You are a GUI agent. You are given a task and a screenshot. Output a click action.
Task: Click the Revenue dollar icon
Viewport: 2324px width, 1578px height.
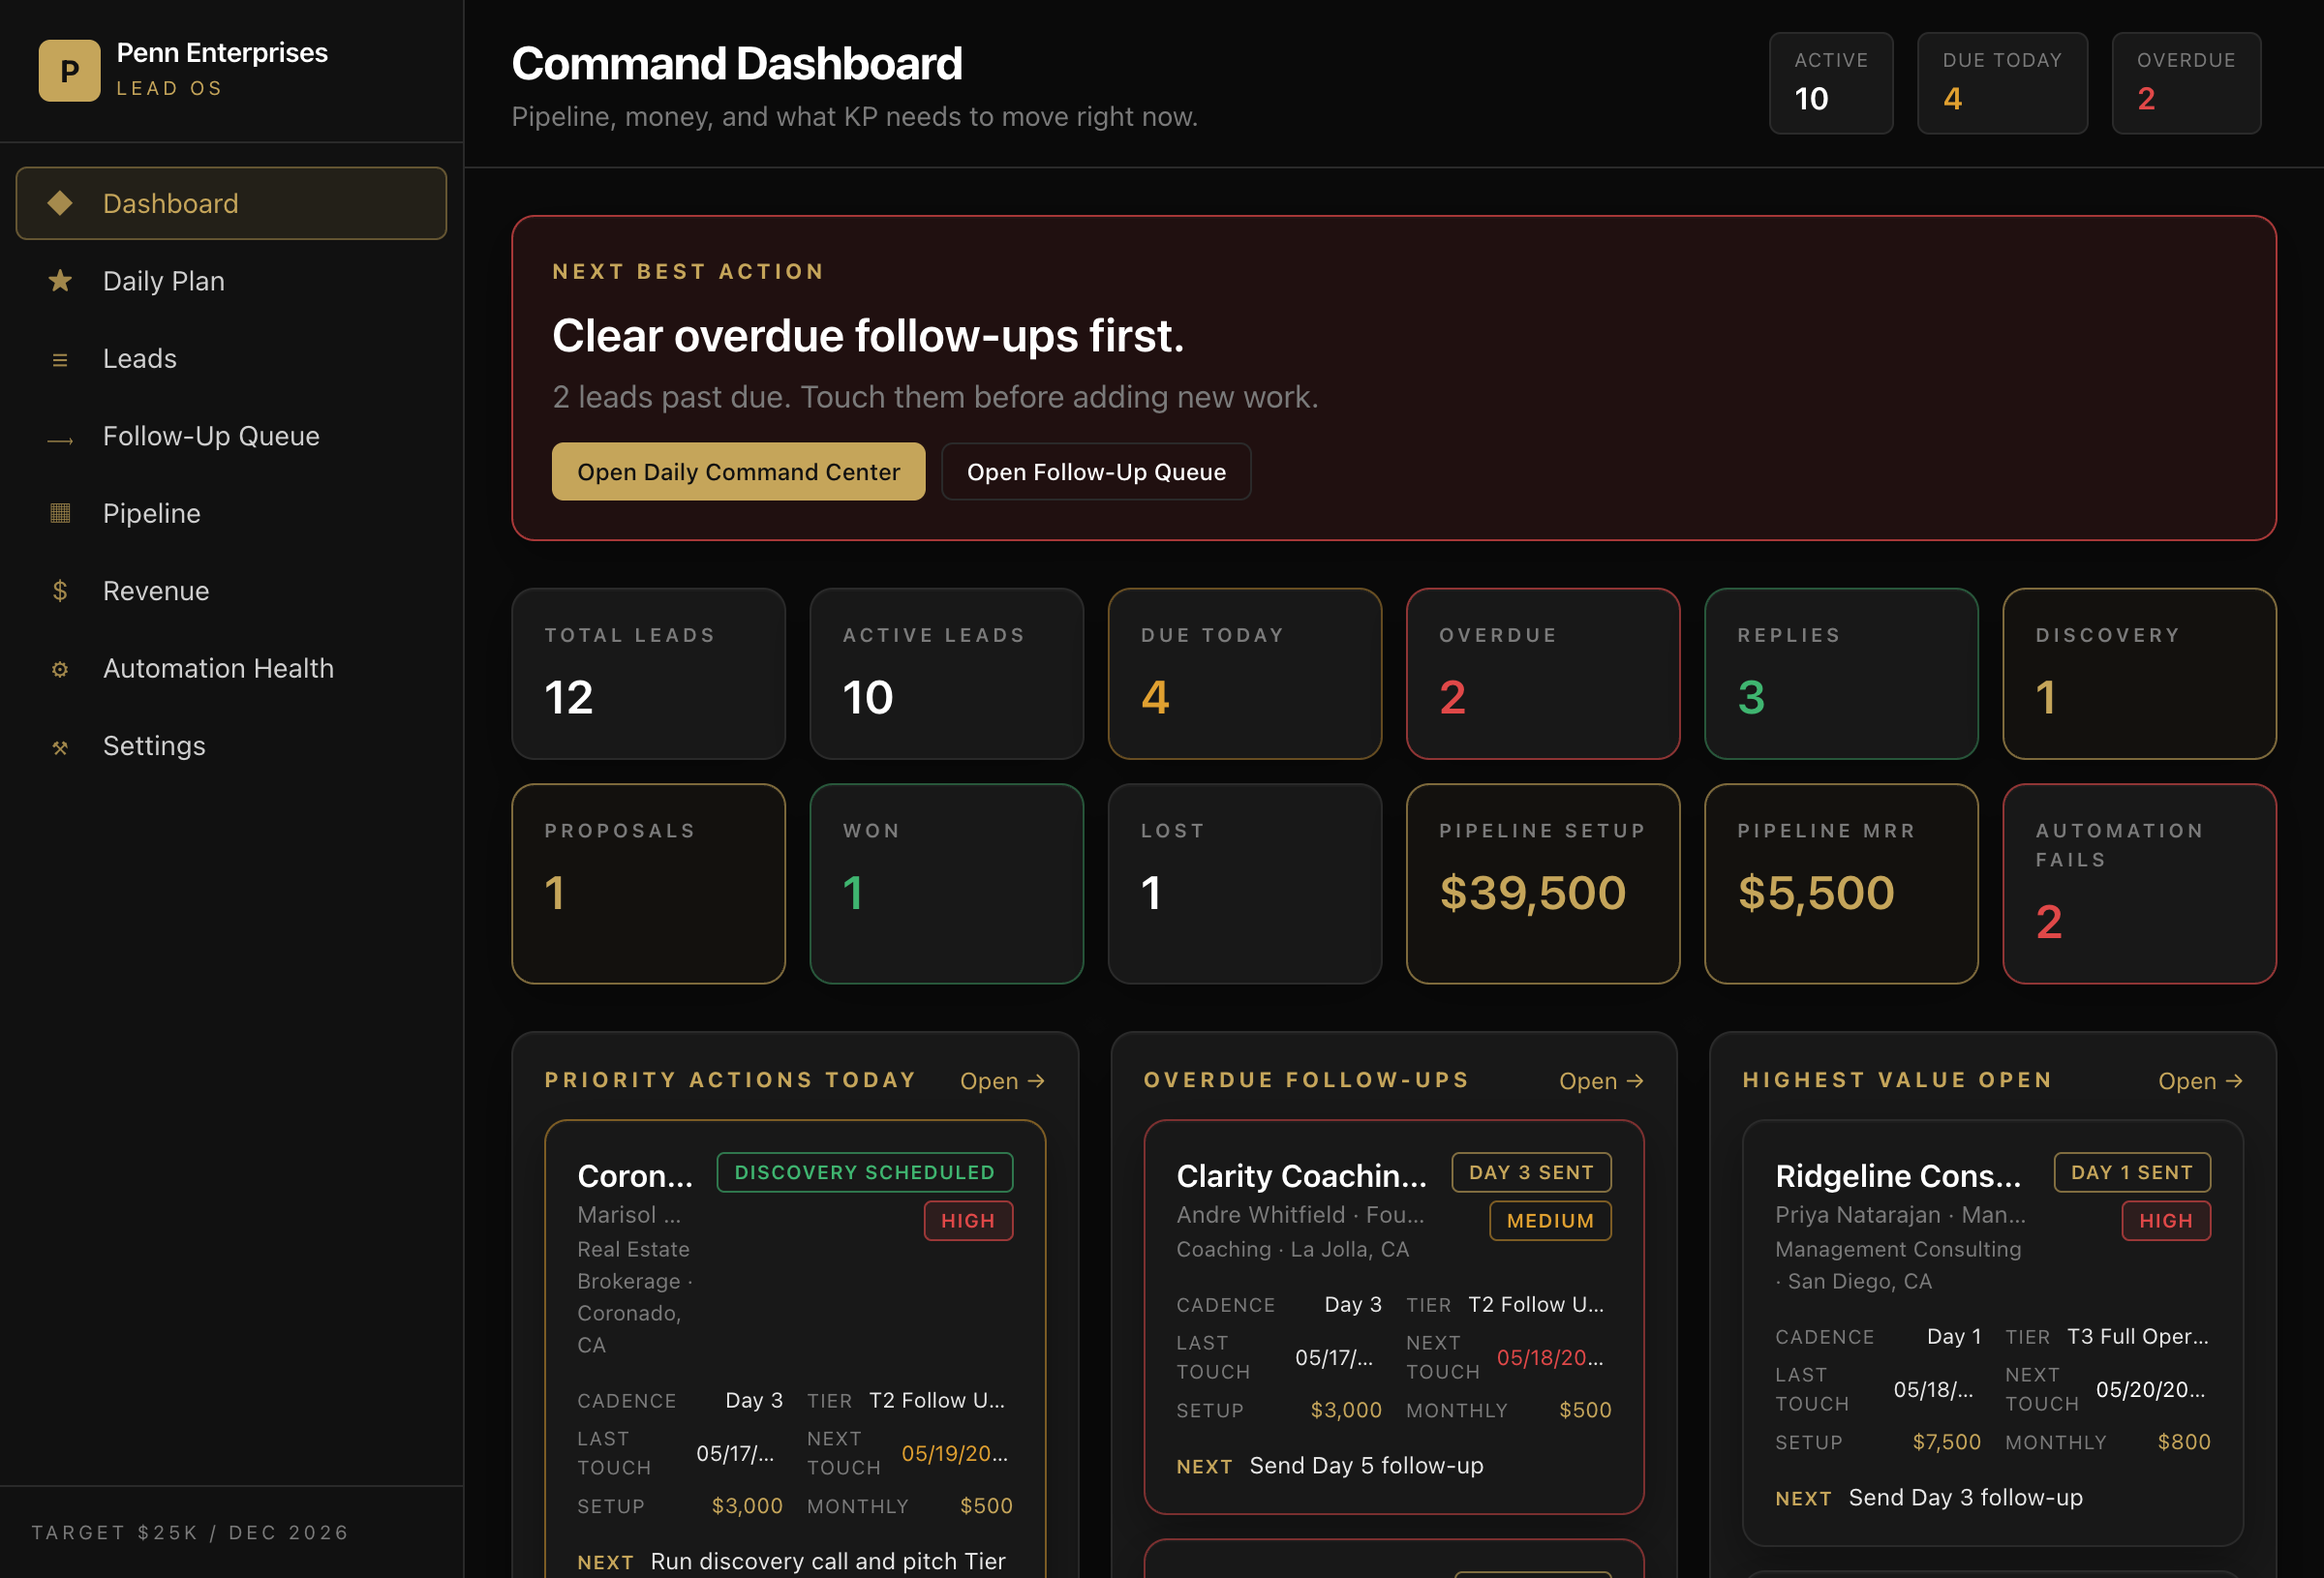[x=60, y=591]
